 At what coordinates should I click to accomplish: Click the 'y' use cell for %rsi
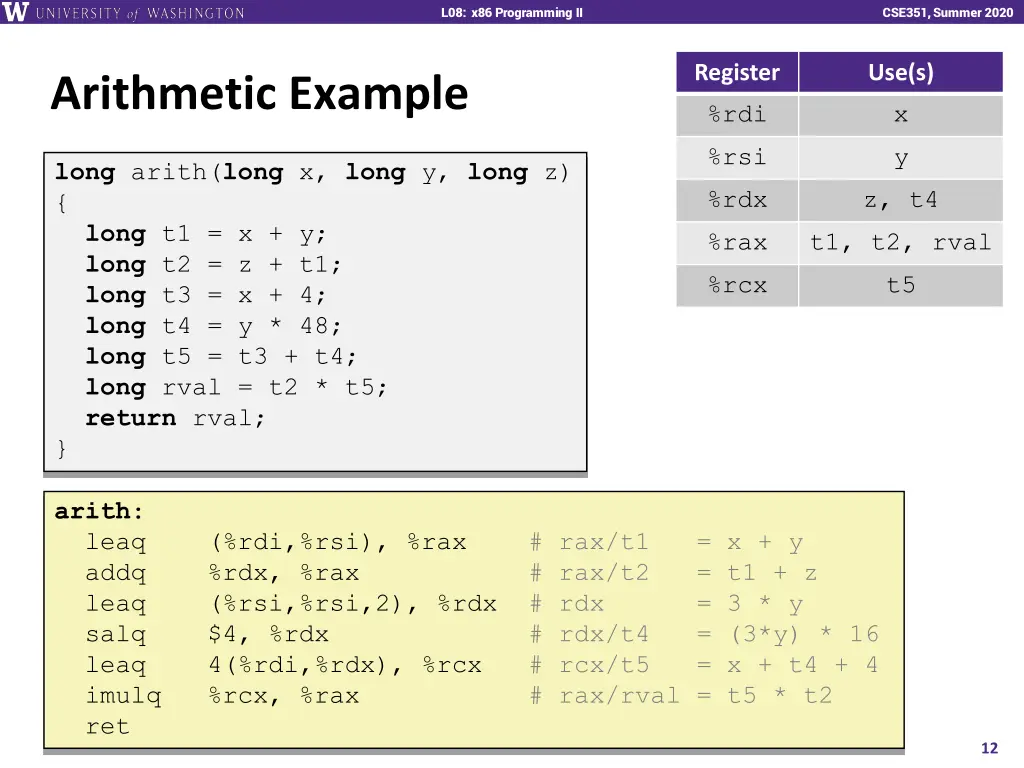[901, 157]
